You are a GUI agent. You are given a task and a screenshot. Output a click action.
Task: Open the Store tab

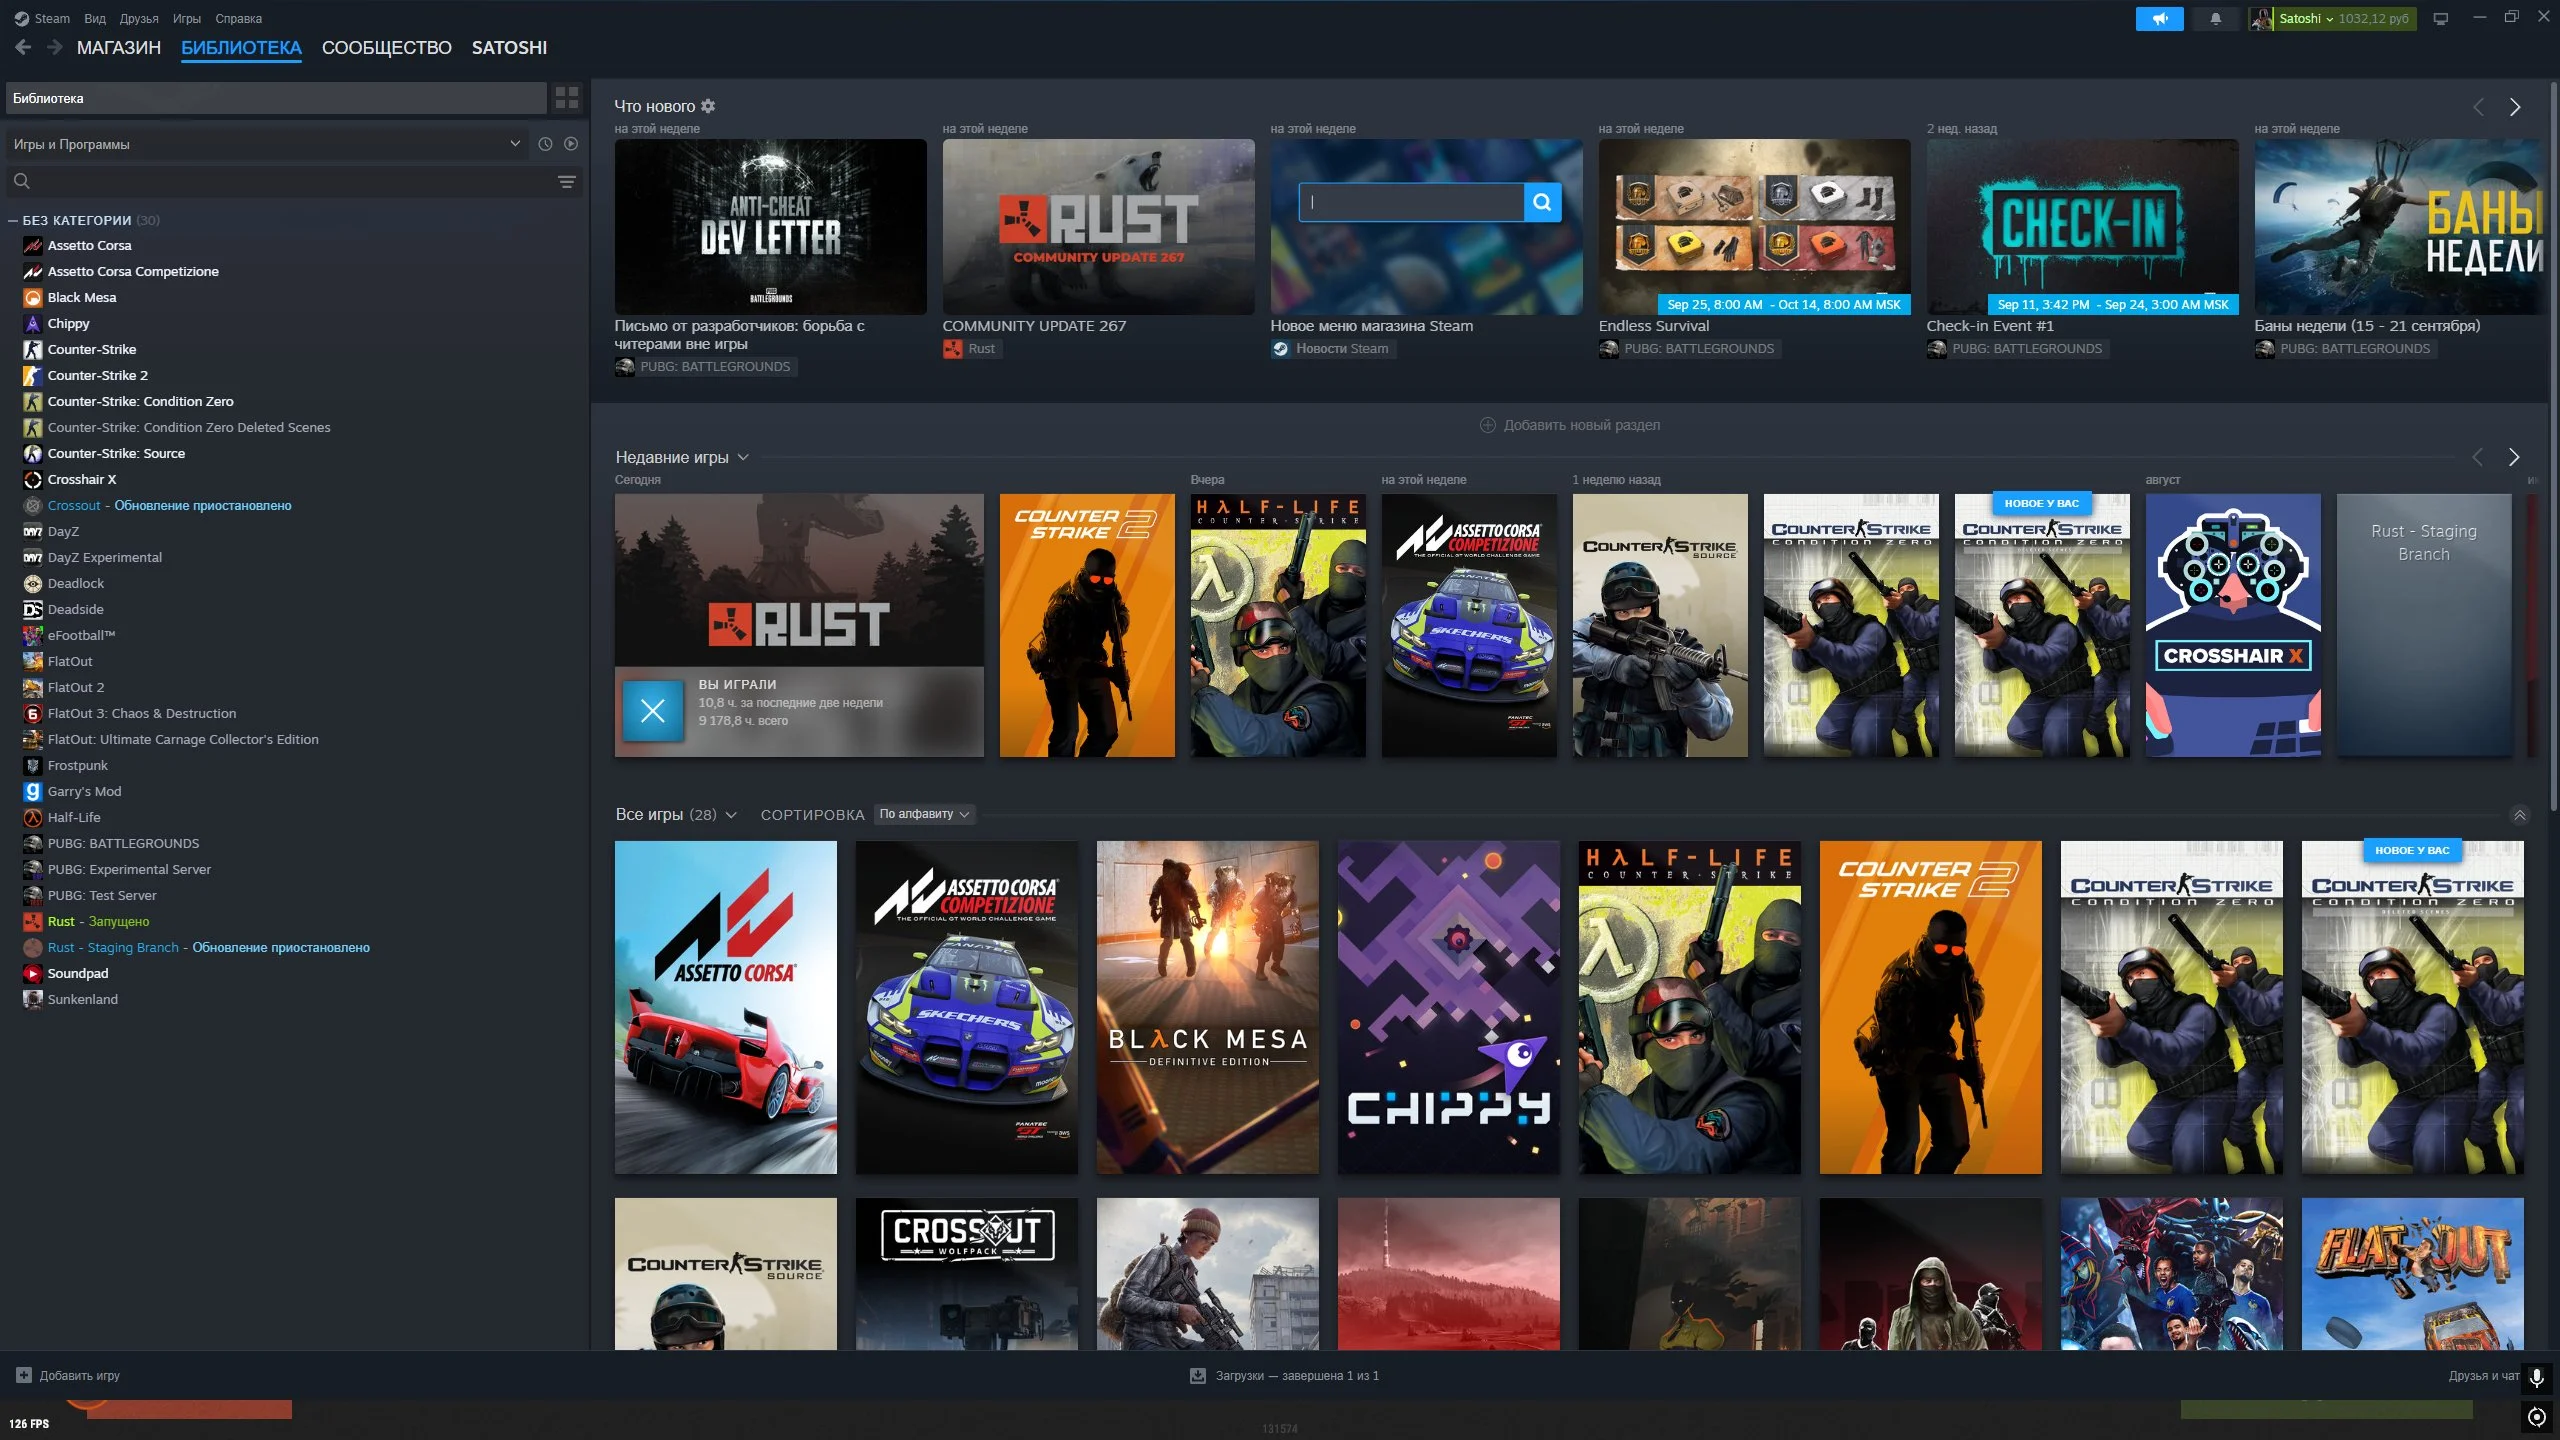[118, 47]
